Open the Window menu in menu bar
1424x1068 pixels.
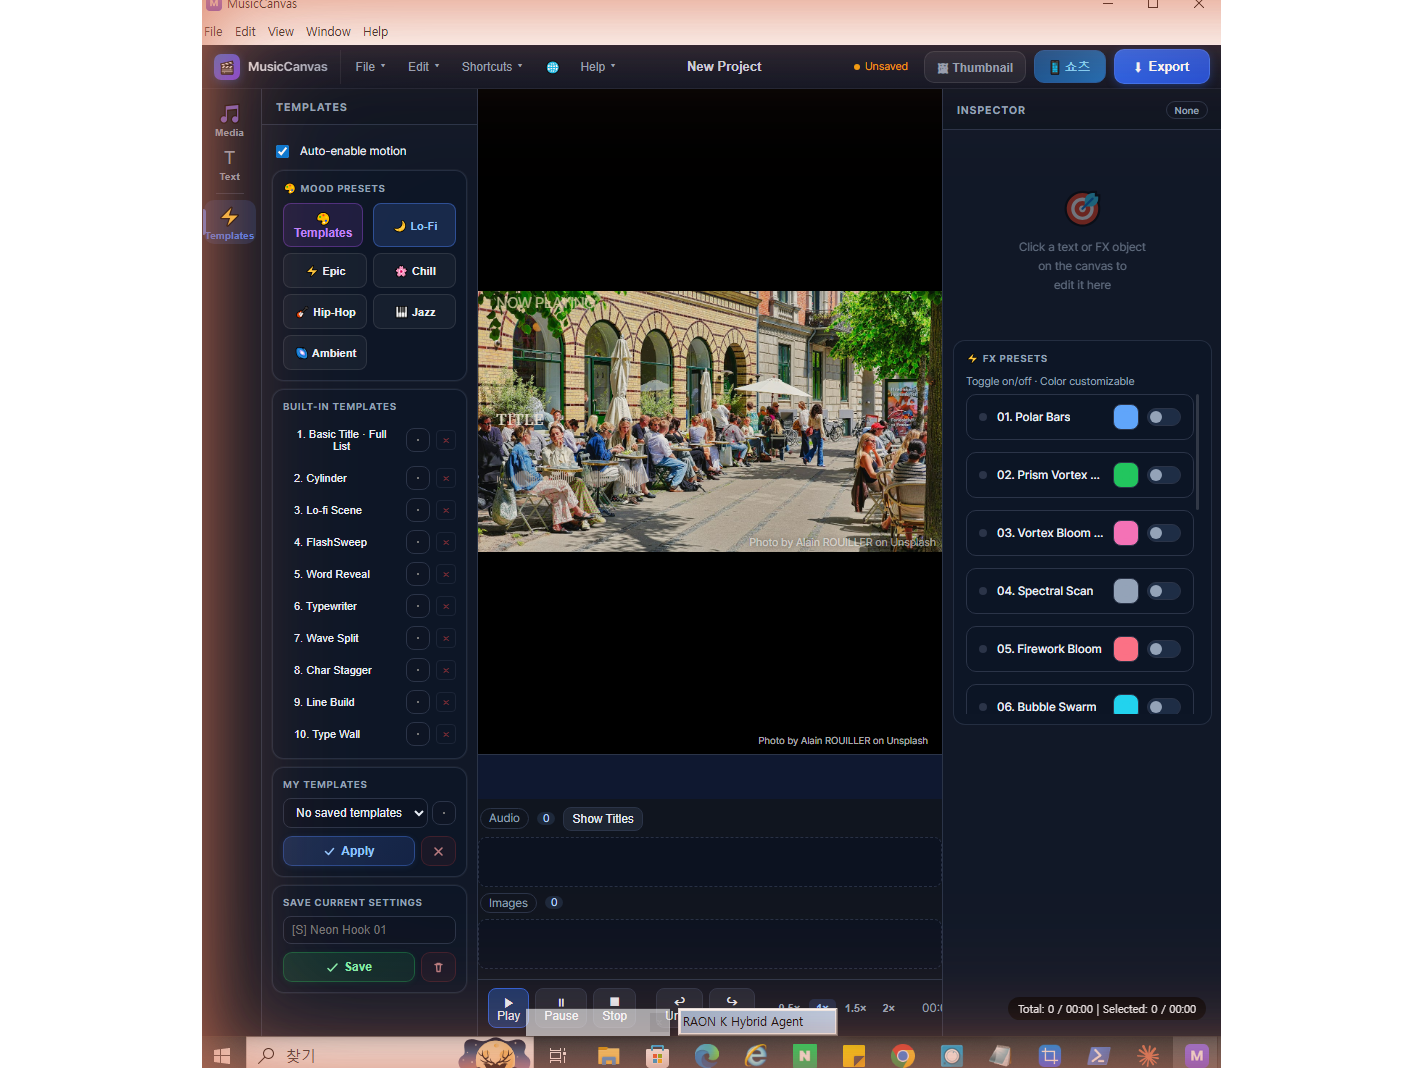tap(328, 32)
